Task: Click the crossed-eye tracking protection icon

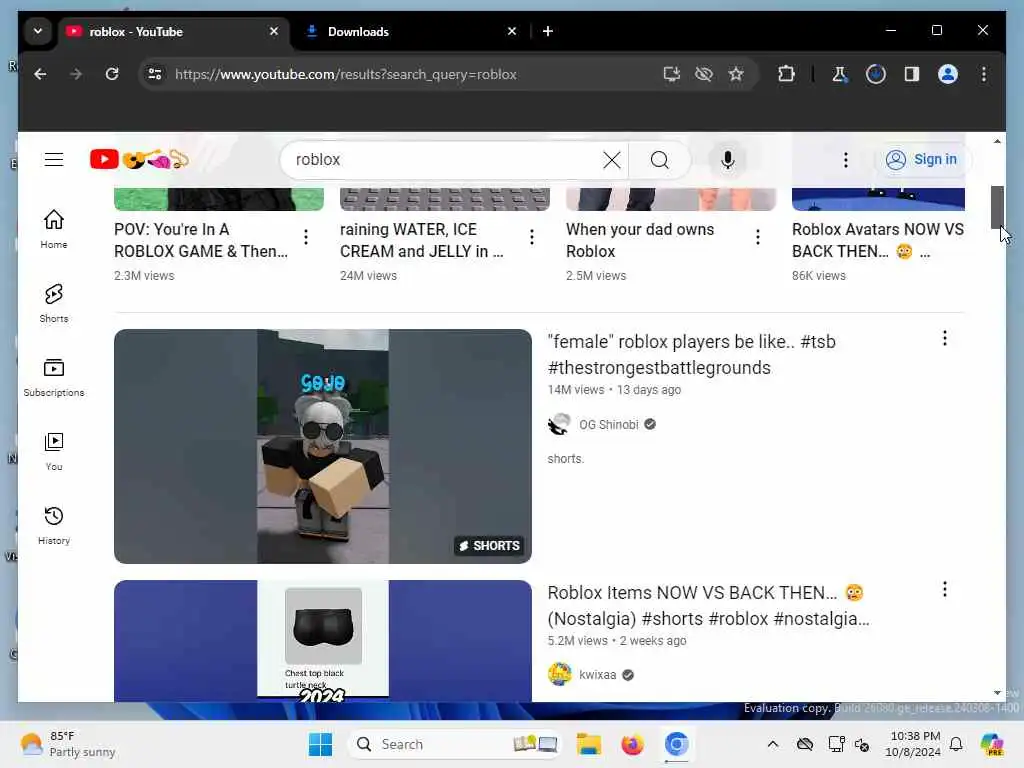Action: 704,74
